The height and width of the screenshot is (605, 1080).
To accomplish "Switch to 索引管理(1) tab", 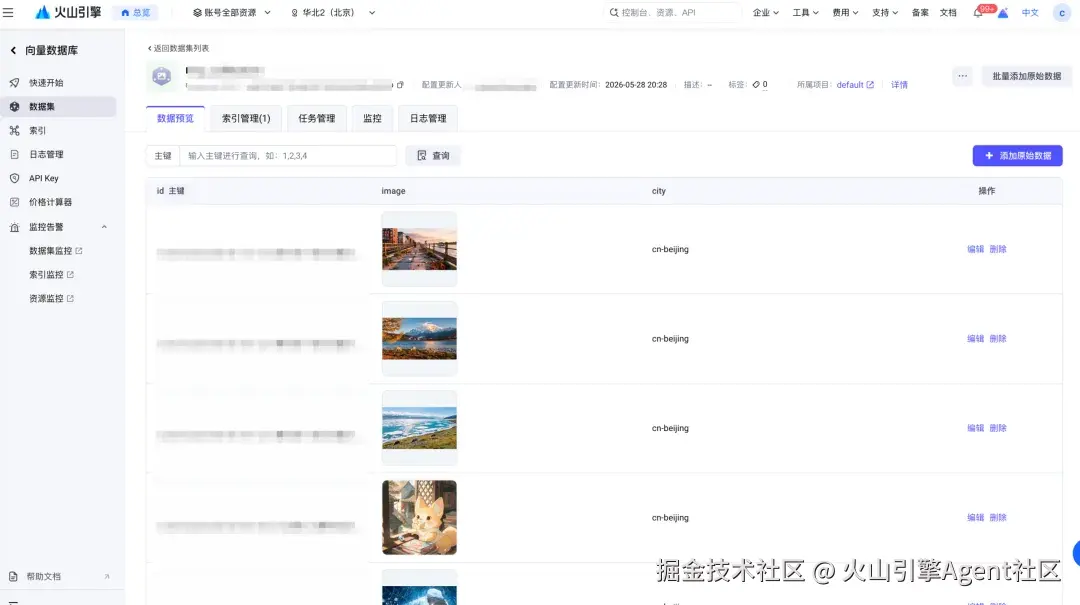I will 246,119.
